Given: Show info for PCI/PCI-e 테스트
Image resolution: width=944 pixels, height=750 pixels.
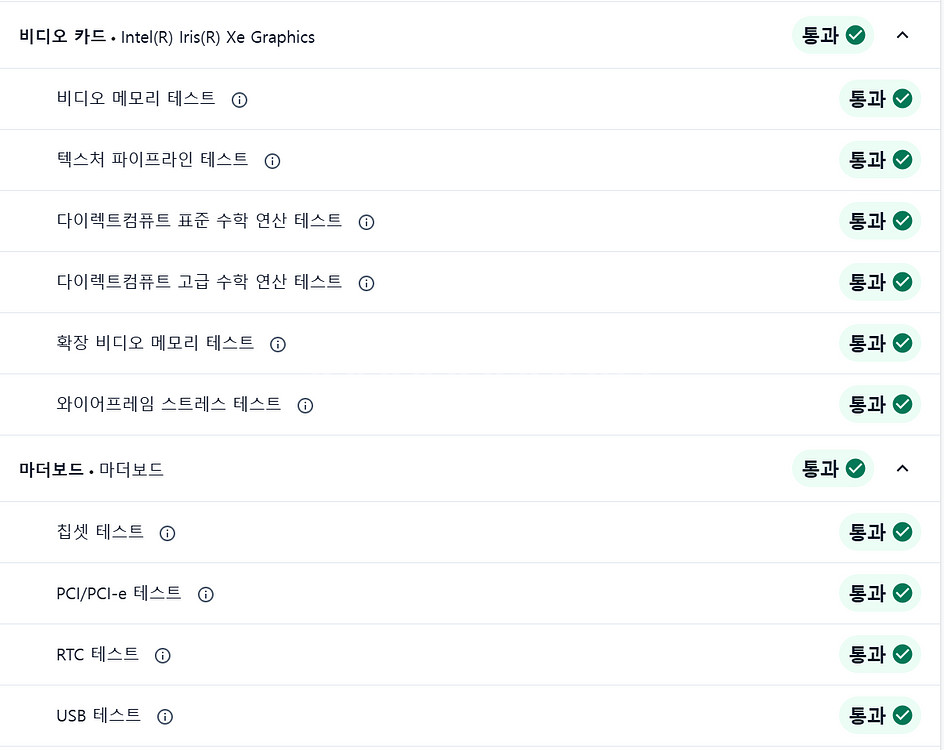Looking at the screenshot, I should tap(206, 595).
